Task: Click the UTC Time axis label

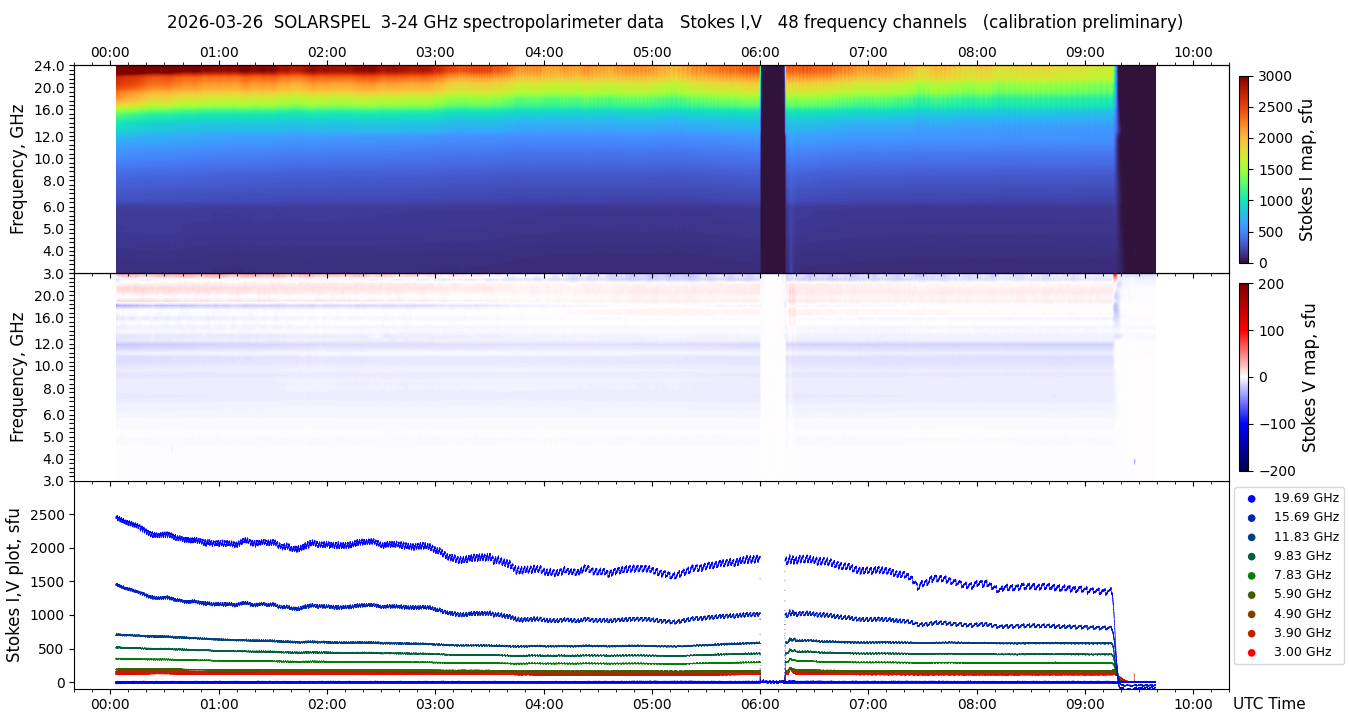Action: (x=1269, y=704)
